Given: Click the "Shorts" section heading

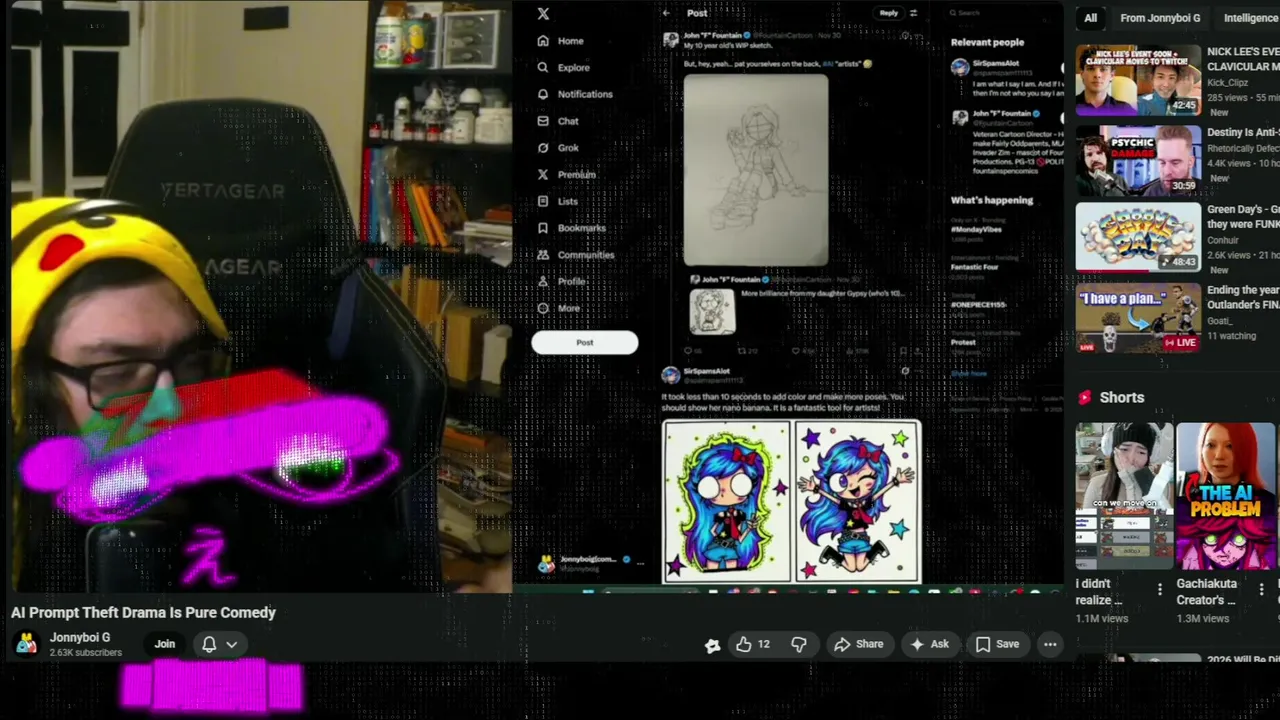Looking at the screenshot, I should coord(1122,398).
